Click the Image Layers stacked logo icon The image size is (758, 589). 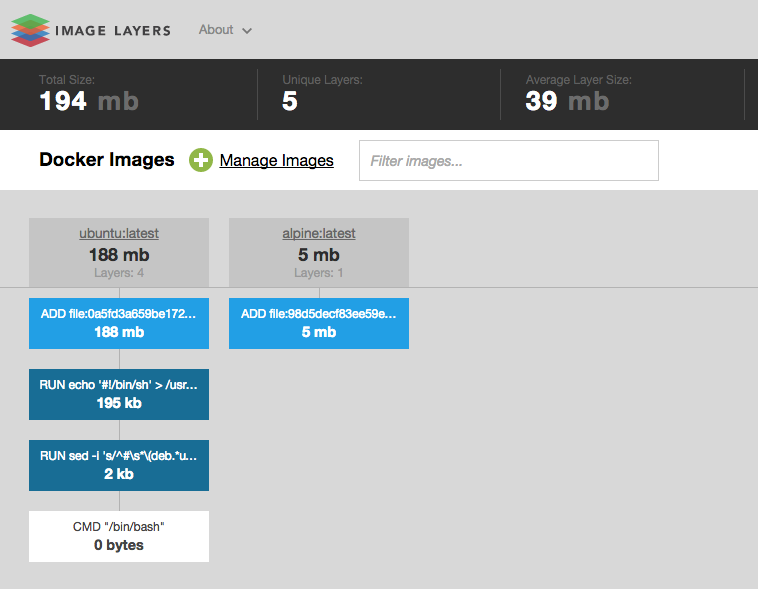[30, 30]
